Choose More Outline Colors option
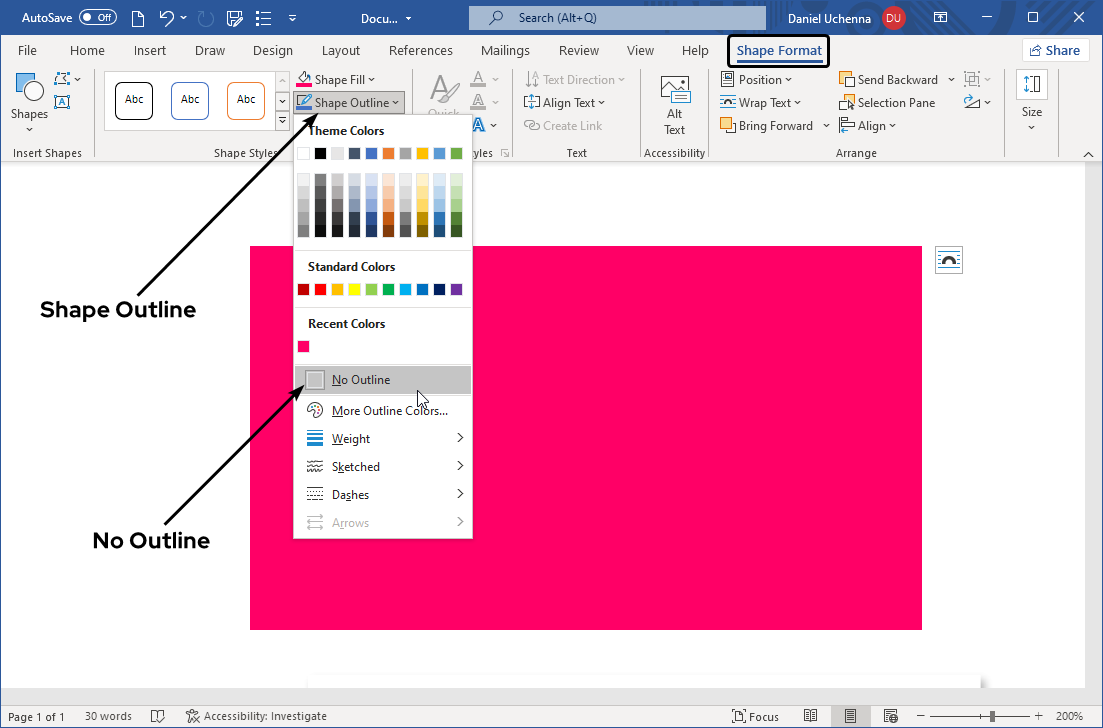The image size is (1103, 728). (389, 411)
